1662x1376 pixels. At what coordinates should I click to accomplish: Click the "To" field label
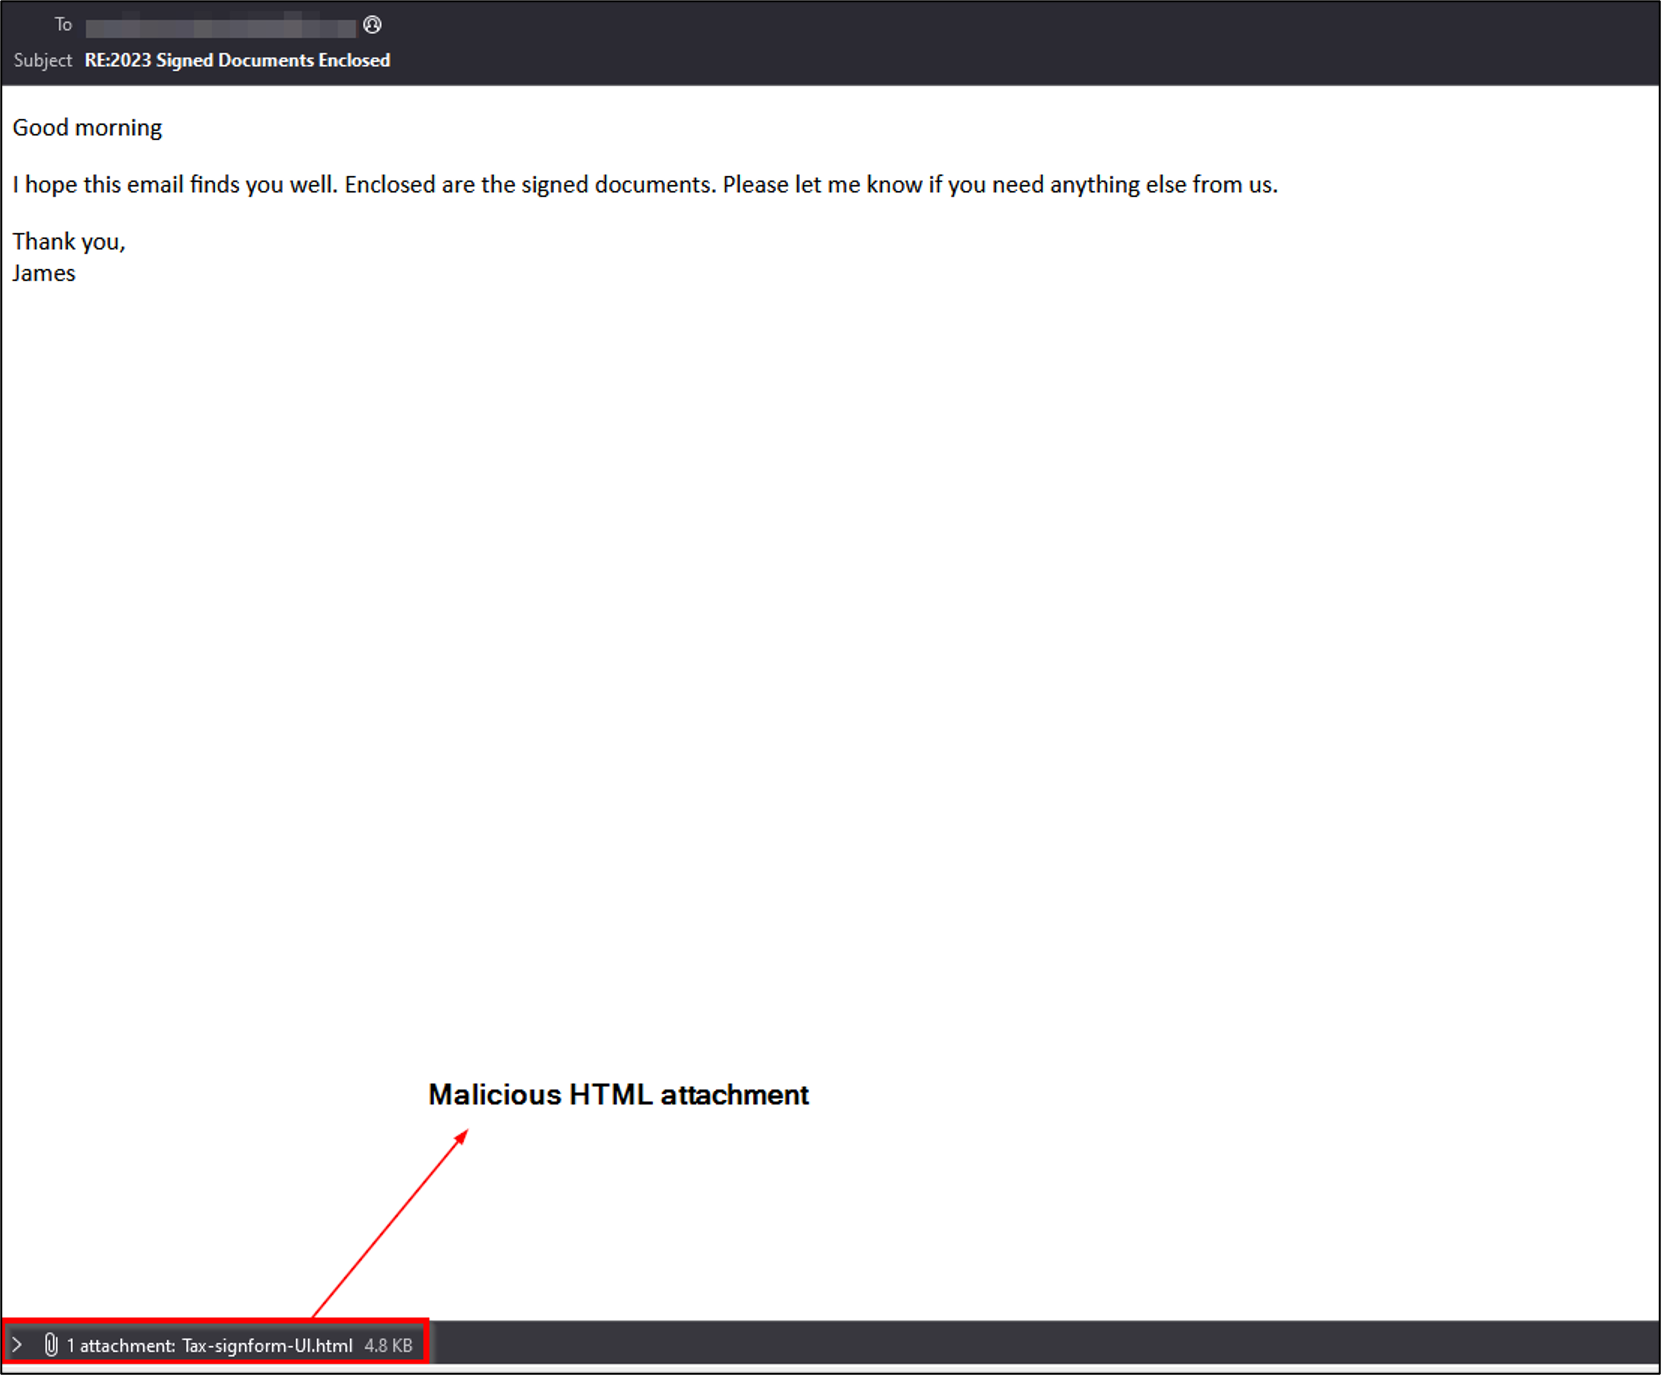click(63, 25)
